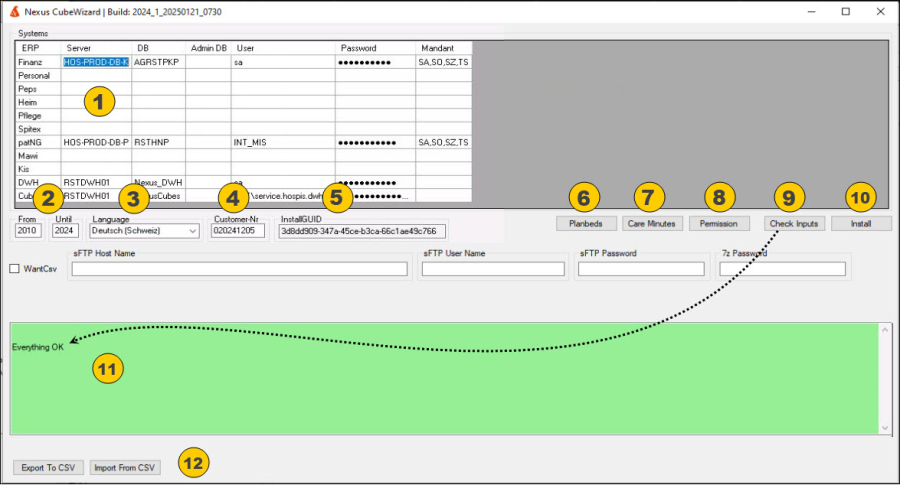
Task: Click Import From CSV
Action: click(125, 468)
